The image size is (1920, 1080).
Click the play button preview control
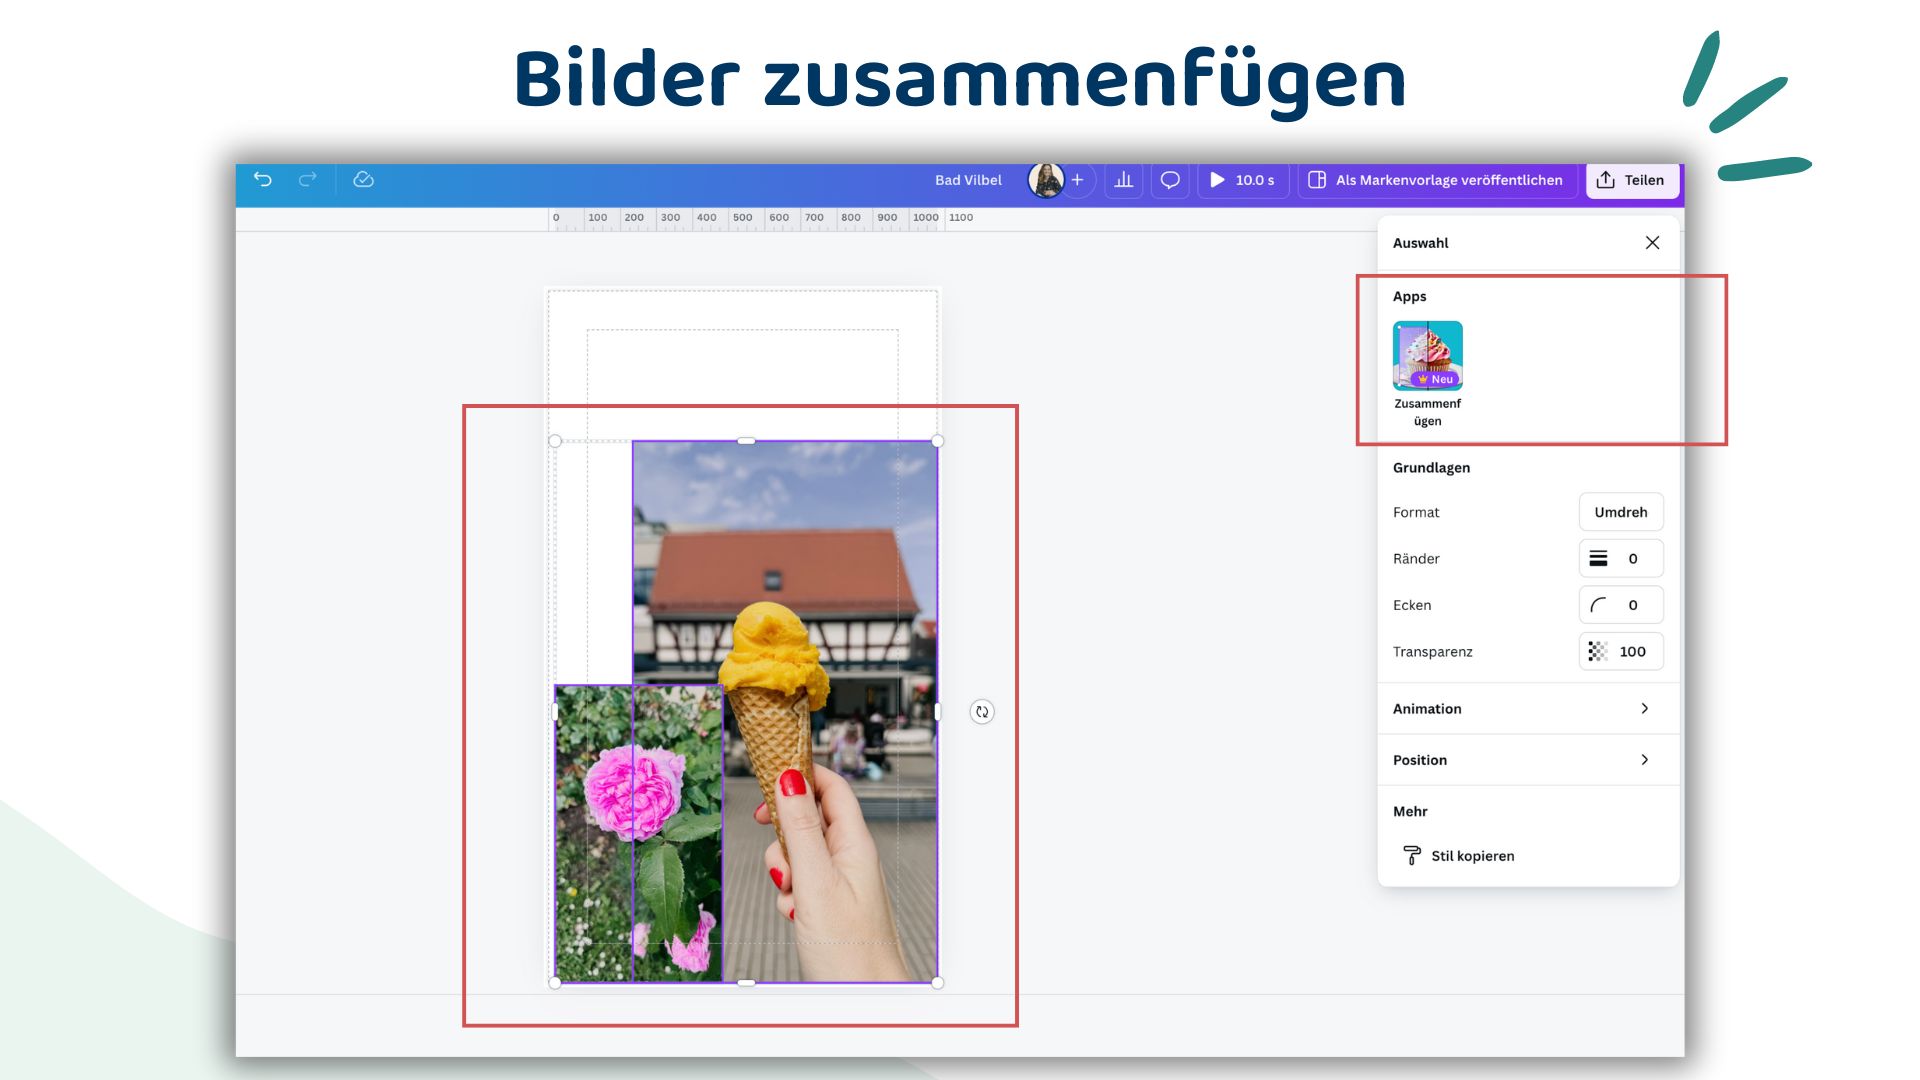pyautogui.click(x=1215, y=179)
